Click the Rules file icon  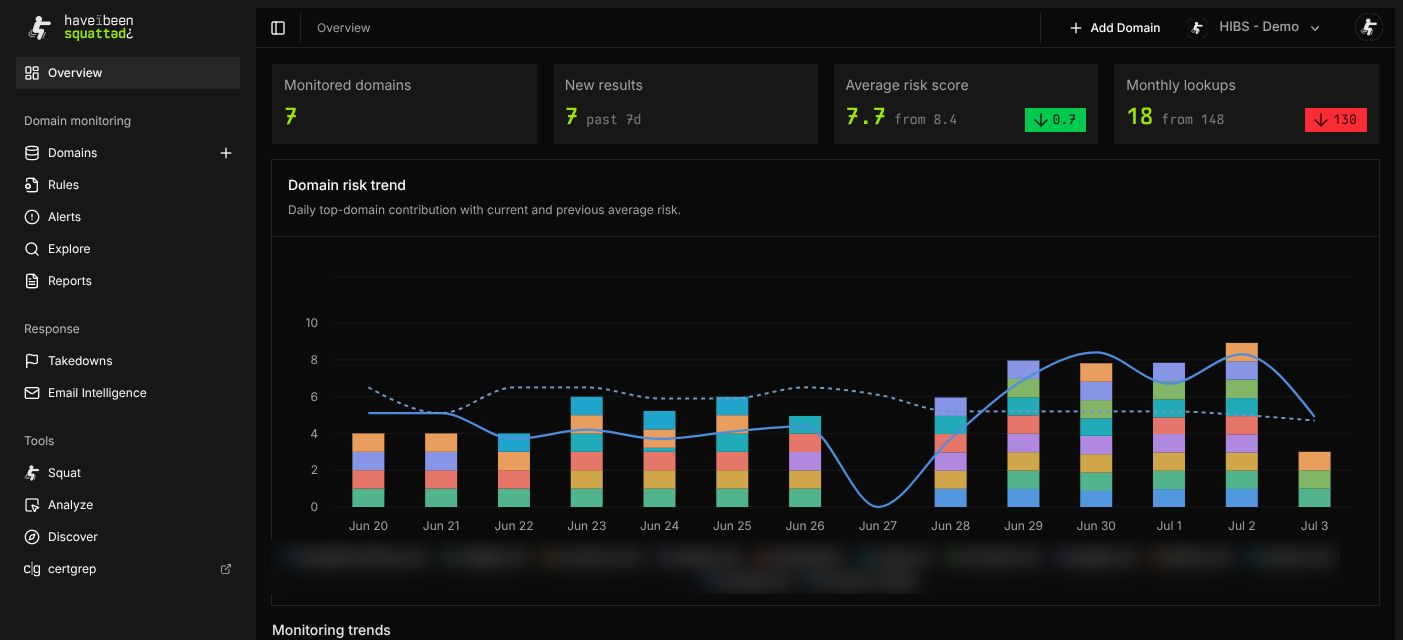point(32,185)
